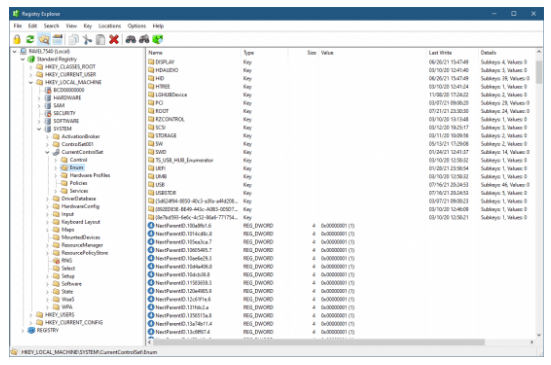Expand the Services key node
The height and width of the screenshot is (365, 551).
point(56,191)
